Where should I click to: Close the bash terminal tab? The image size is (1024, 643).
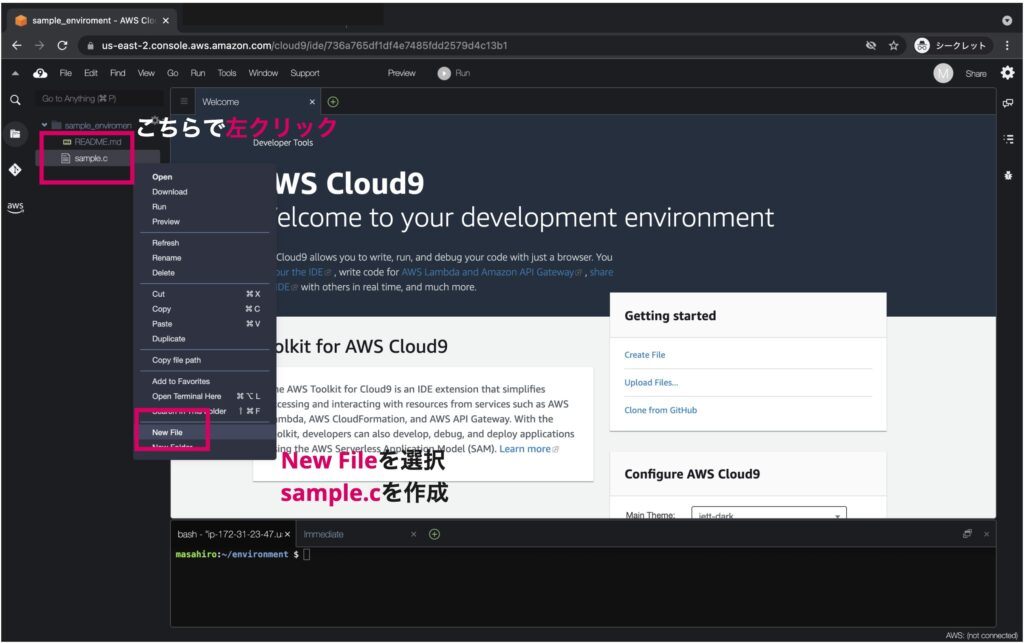[287, 534]
